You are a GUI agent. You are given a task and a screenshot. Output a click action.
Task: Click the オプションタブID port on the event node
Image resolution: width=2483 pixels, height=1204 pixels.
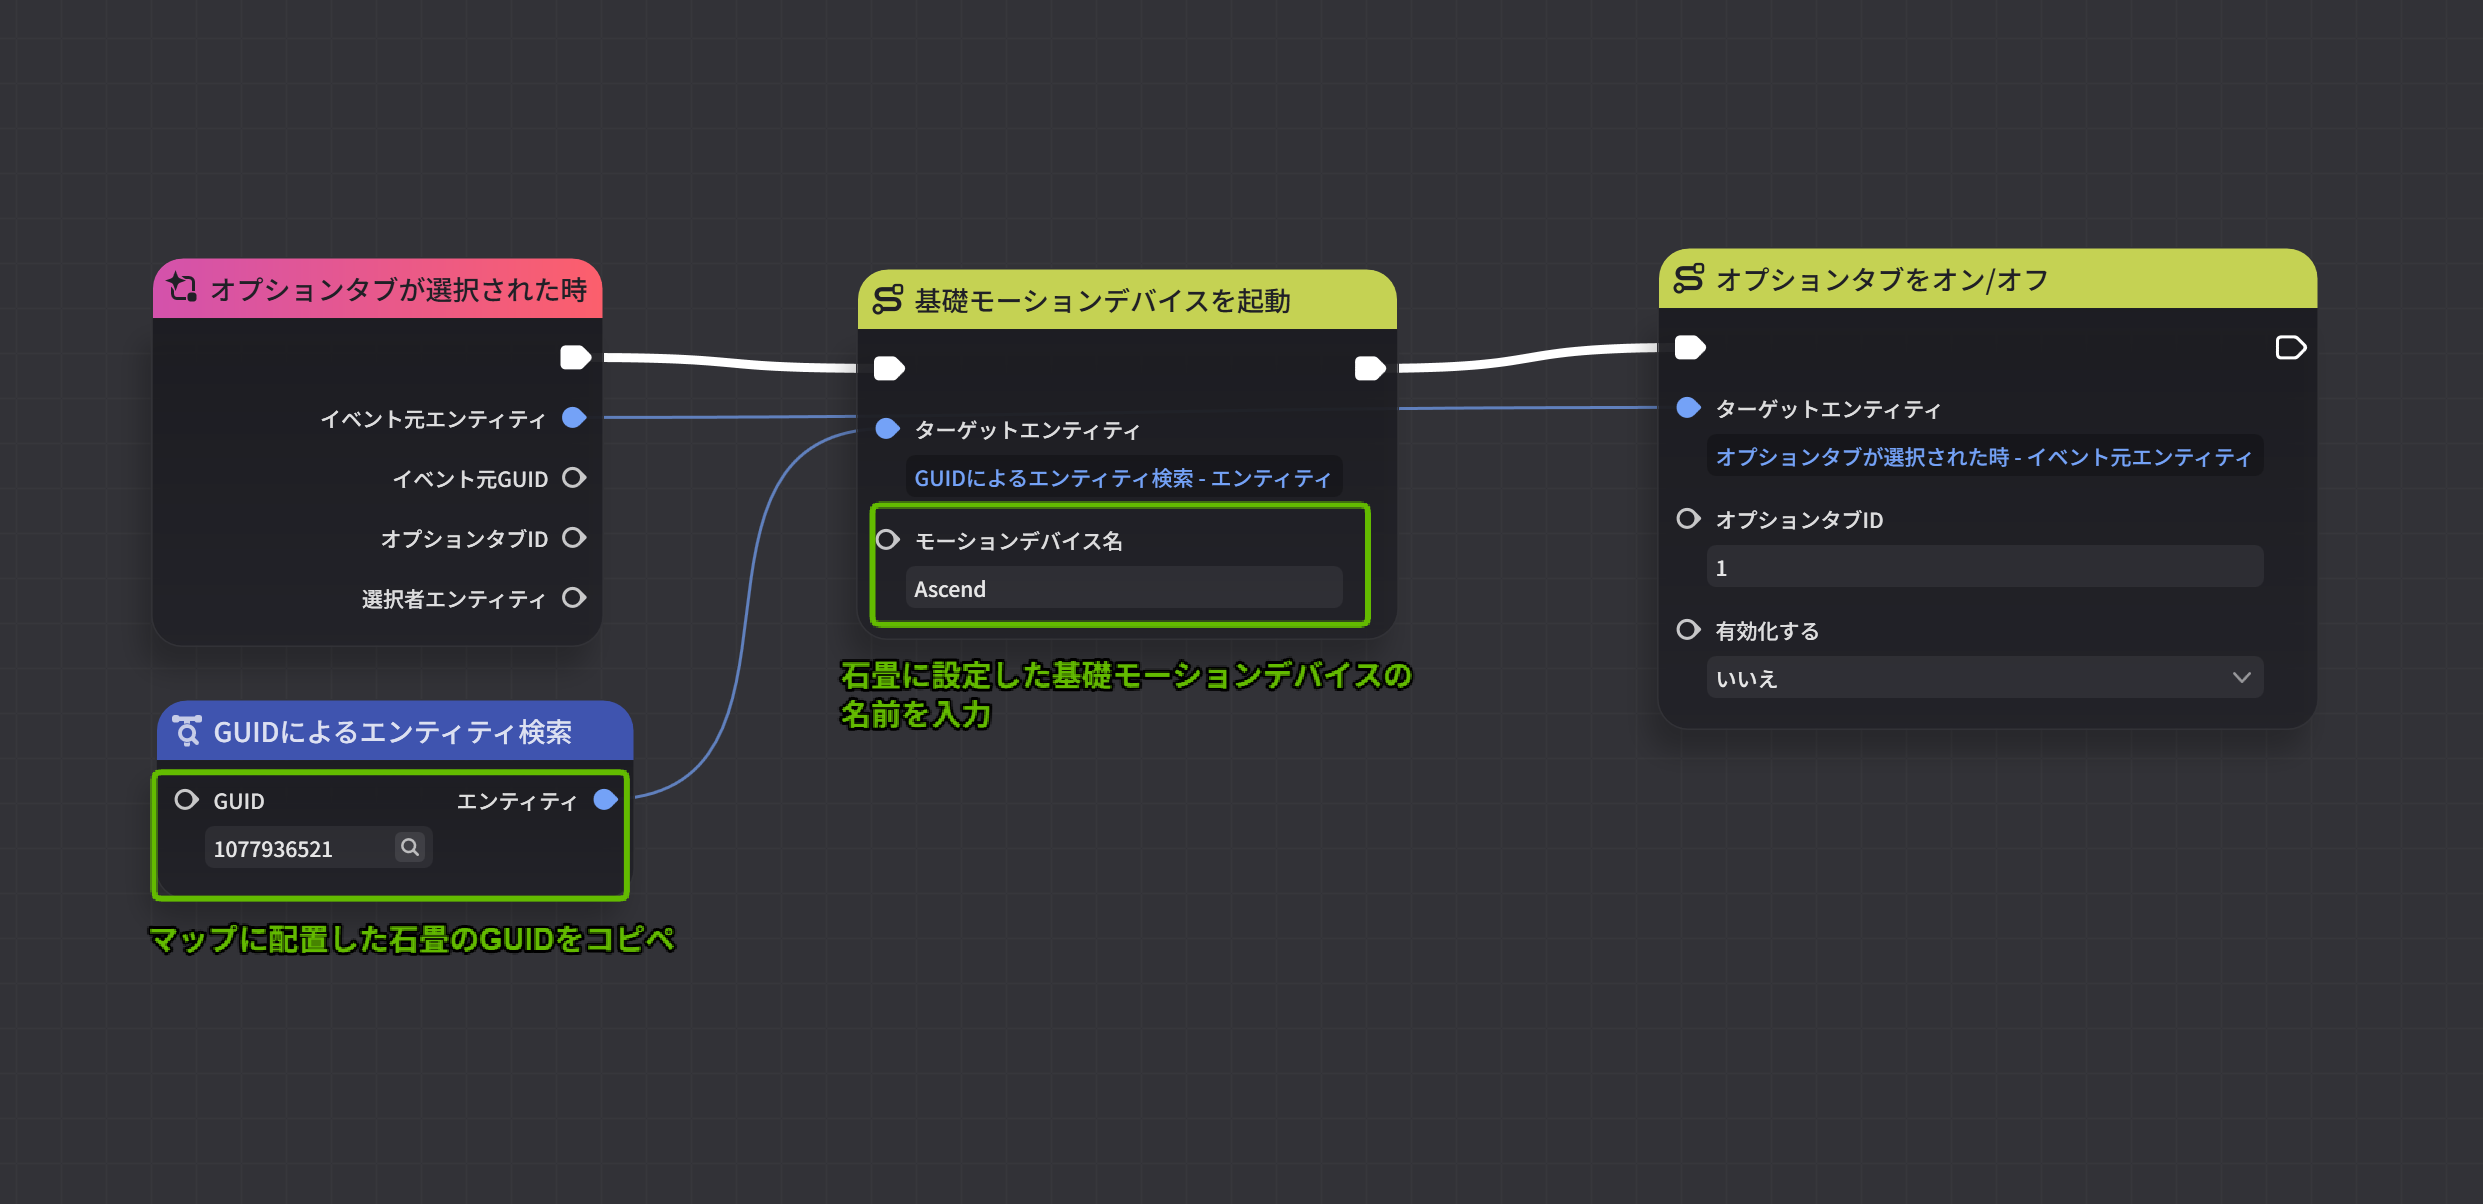click(574, 538)
